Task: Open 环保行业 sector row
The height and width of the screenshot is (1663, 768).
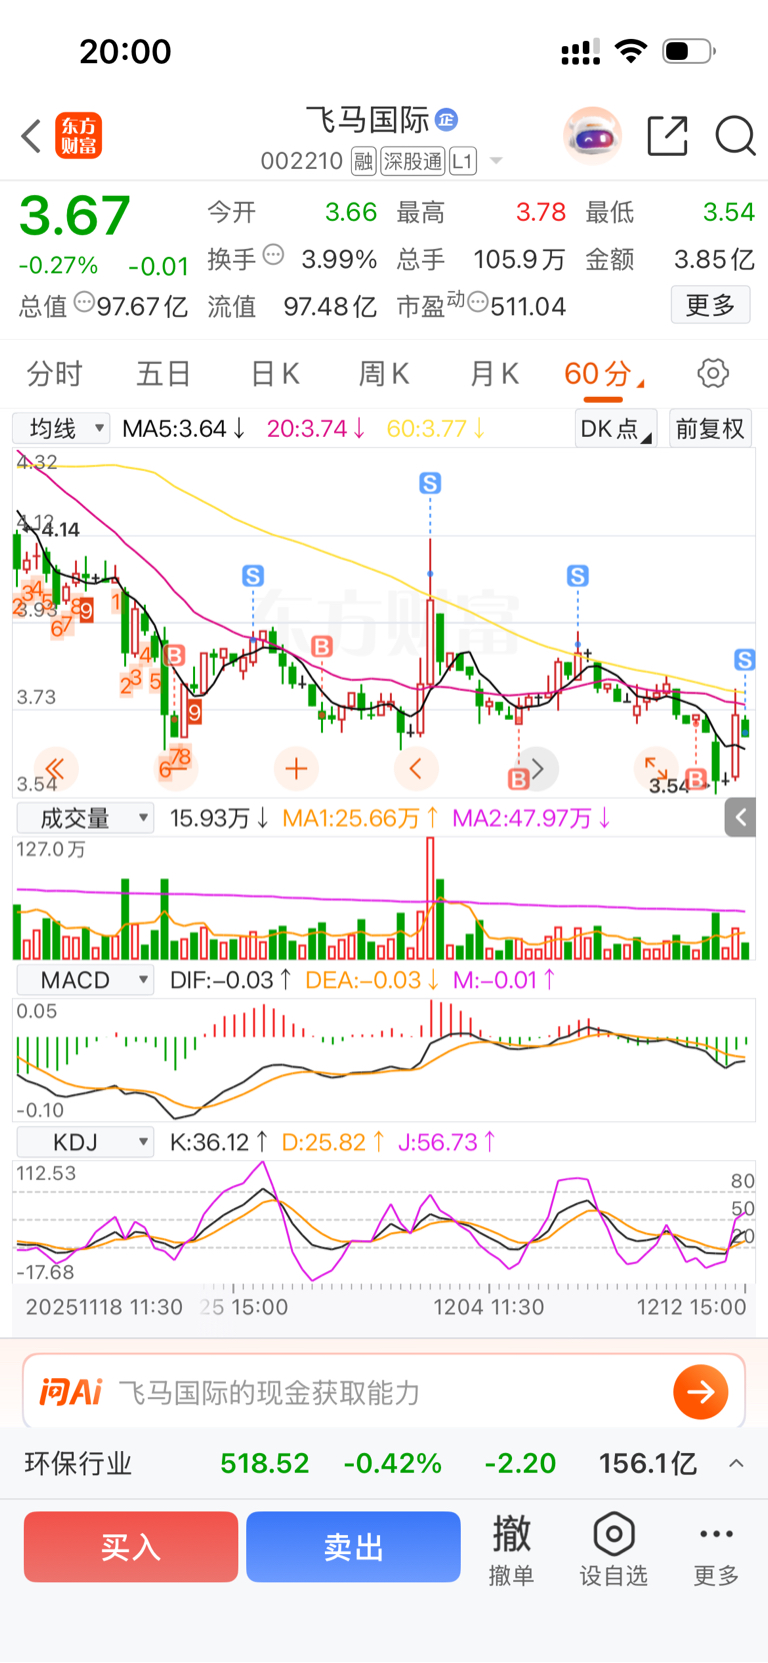Action: coord(384,1464)
